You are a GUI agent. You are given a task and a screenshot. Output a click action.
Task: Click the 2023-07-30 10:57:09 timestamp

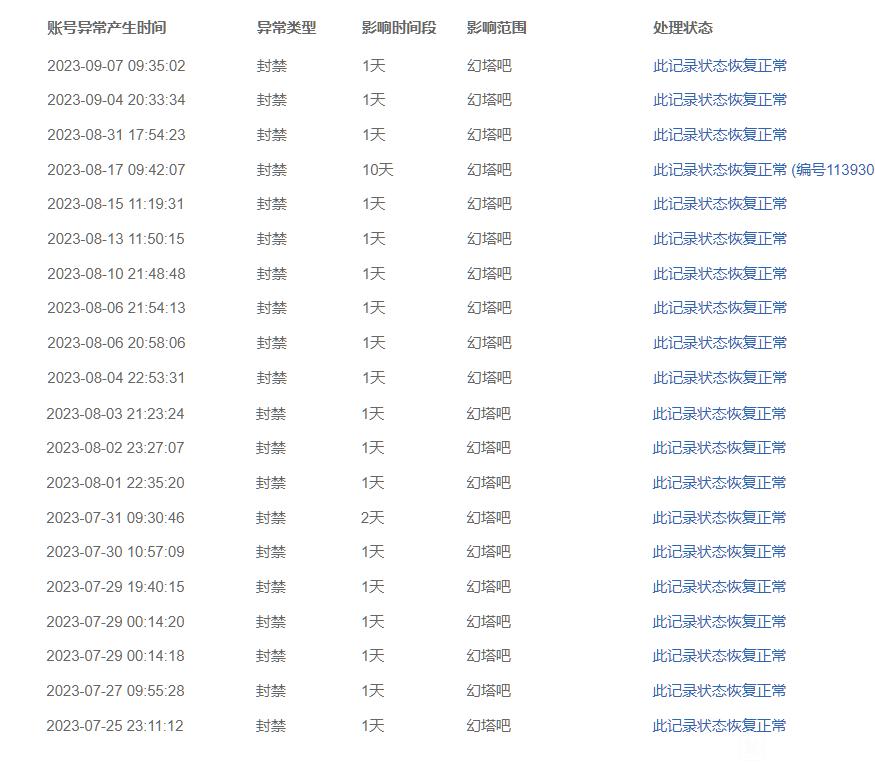[x=115, y=552]
